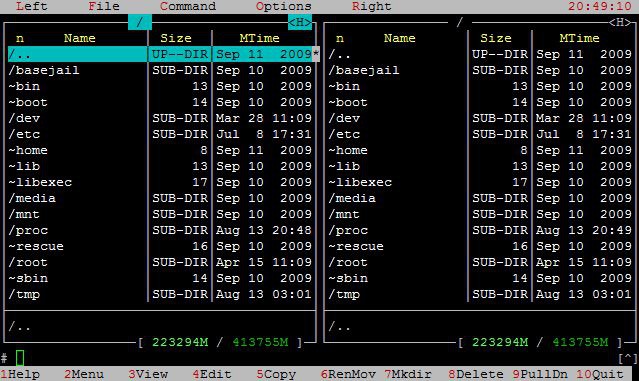Click the 20:49:10 clock in menu bar
Viewport: 639px width, 381px height.
pyautogui.click(x=600, y=7)
